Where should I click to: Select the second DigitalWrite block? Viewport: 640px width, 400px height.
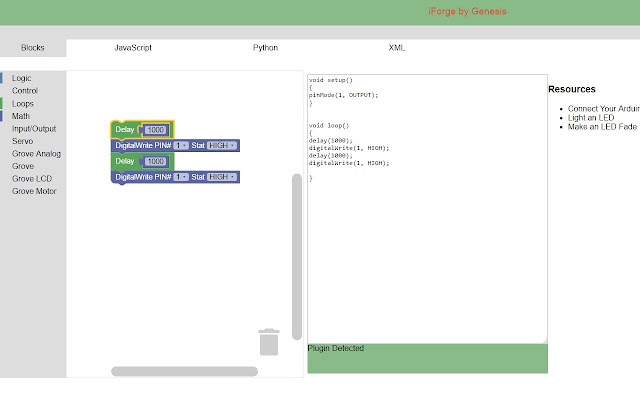pyautogui.click(x=143, y=177)
